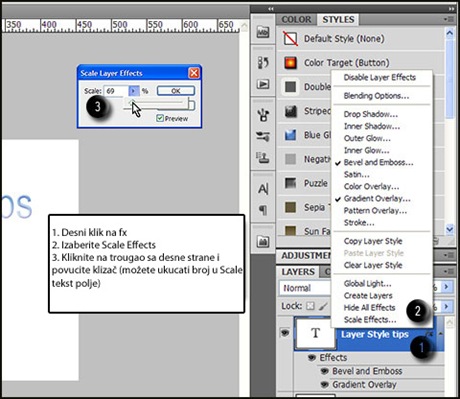Viewport: 460px width, 399px height.
Task: Select Copy Layer Style menu item
Action: 373,241
